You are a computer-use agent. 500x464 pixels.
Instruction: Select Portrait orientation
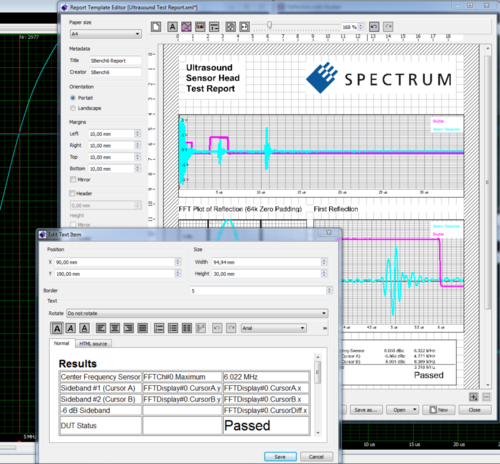coord(73,98)
